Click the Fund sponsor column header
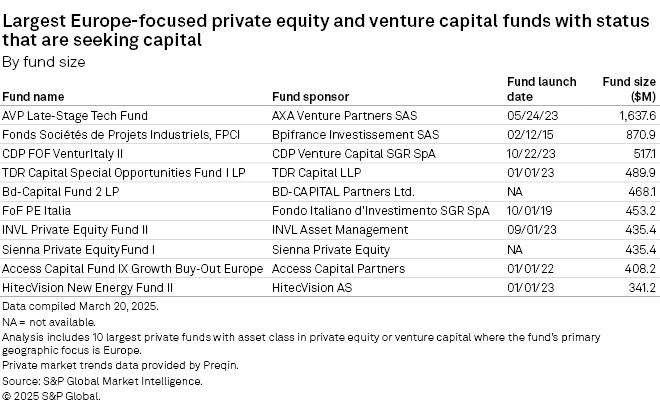The width and height of the screenshot is (660, 413). click(311, 97)
